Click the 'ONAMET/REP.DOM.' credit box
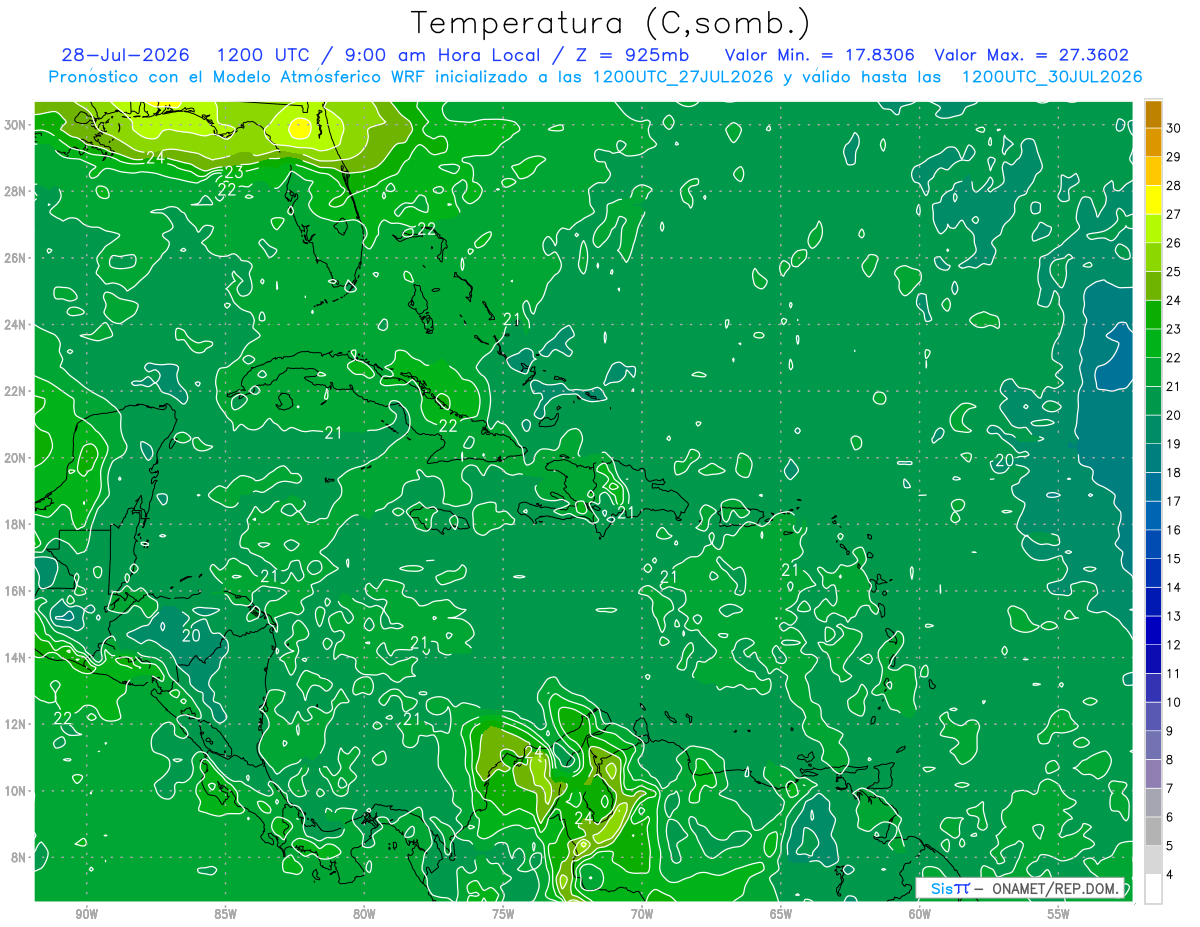1200x927 pixels. click(1019, 888)
